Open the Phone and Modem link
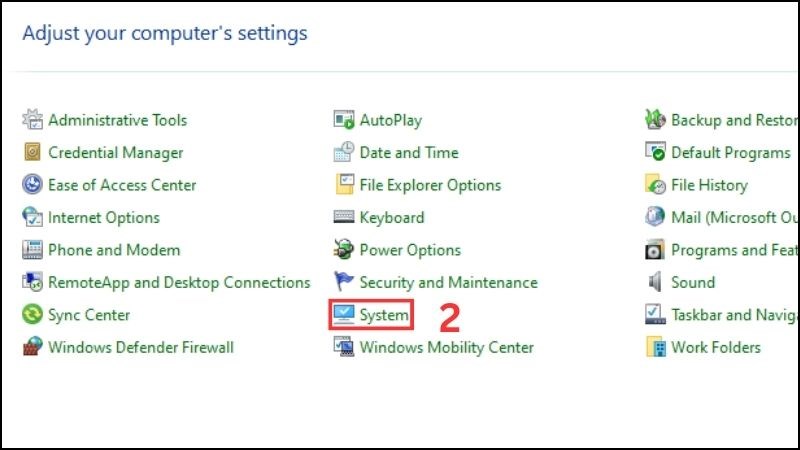 pyautogui.click(x=114, y=250)
